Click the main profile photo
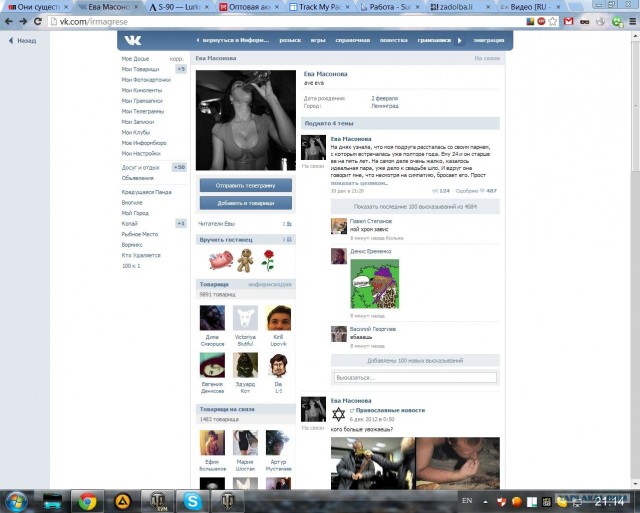This screenshot has height=513, width=640. coord(245,121)
